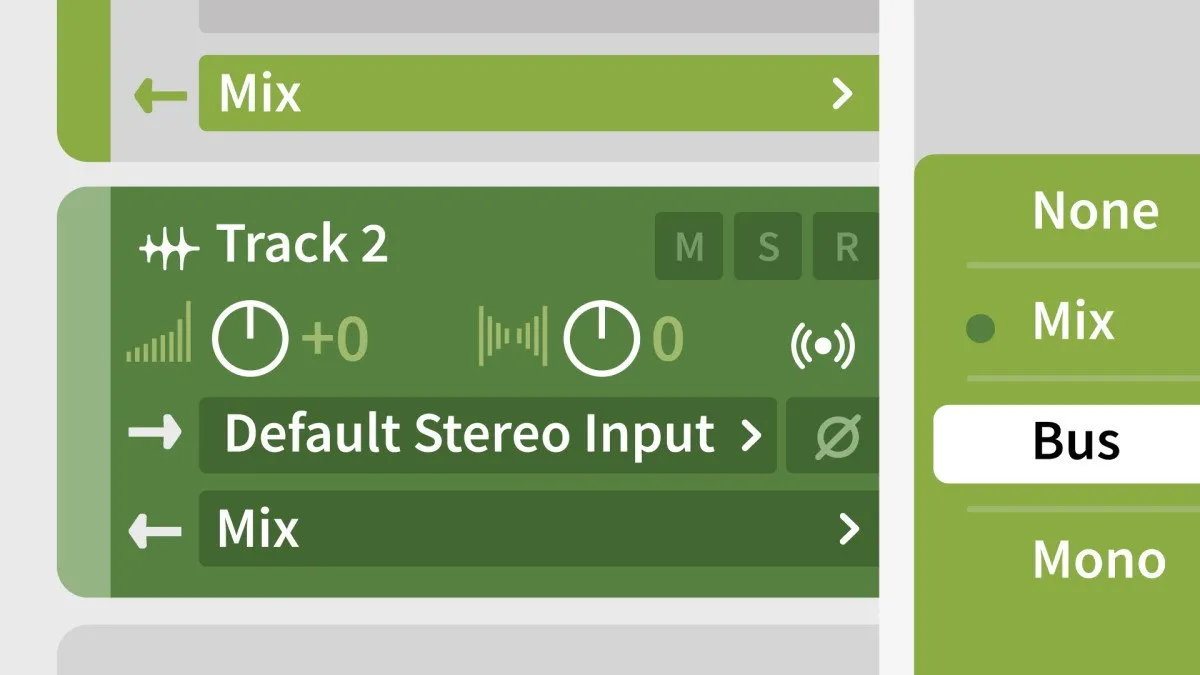Solo Track 2 with S button
This screenshot has height=675, width=1200.
pyautogui.click(x=768, y=247)
